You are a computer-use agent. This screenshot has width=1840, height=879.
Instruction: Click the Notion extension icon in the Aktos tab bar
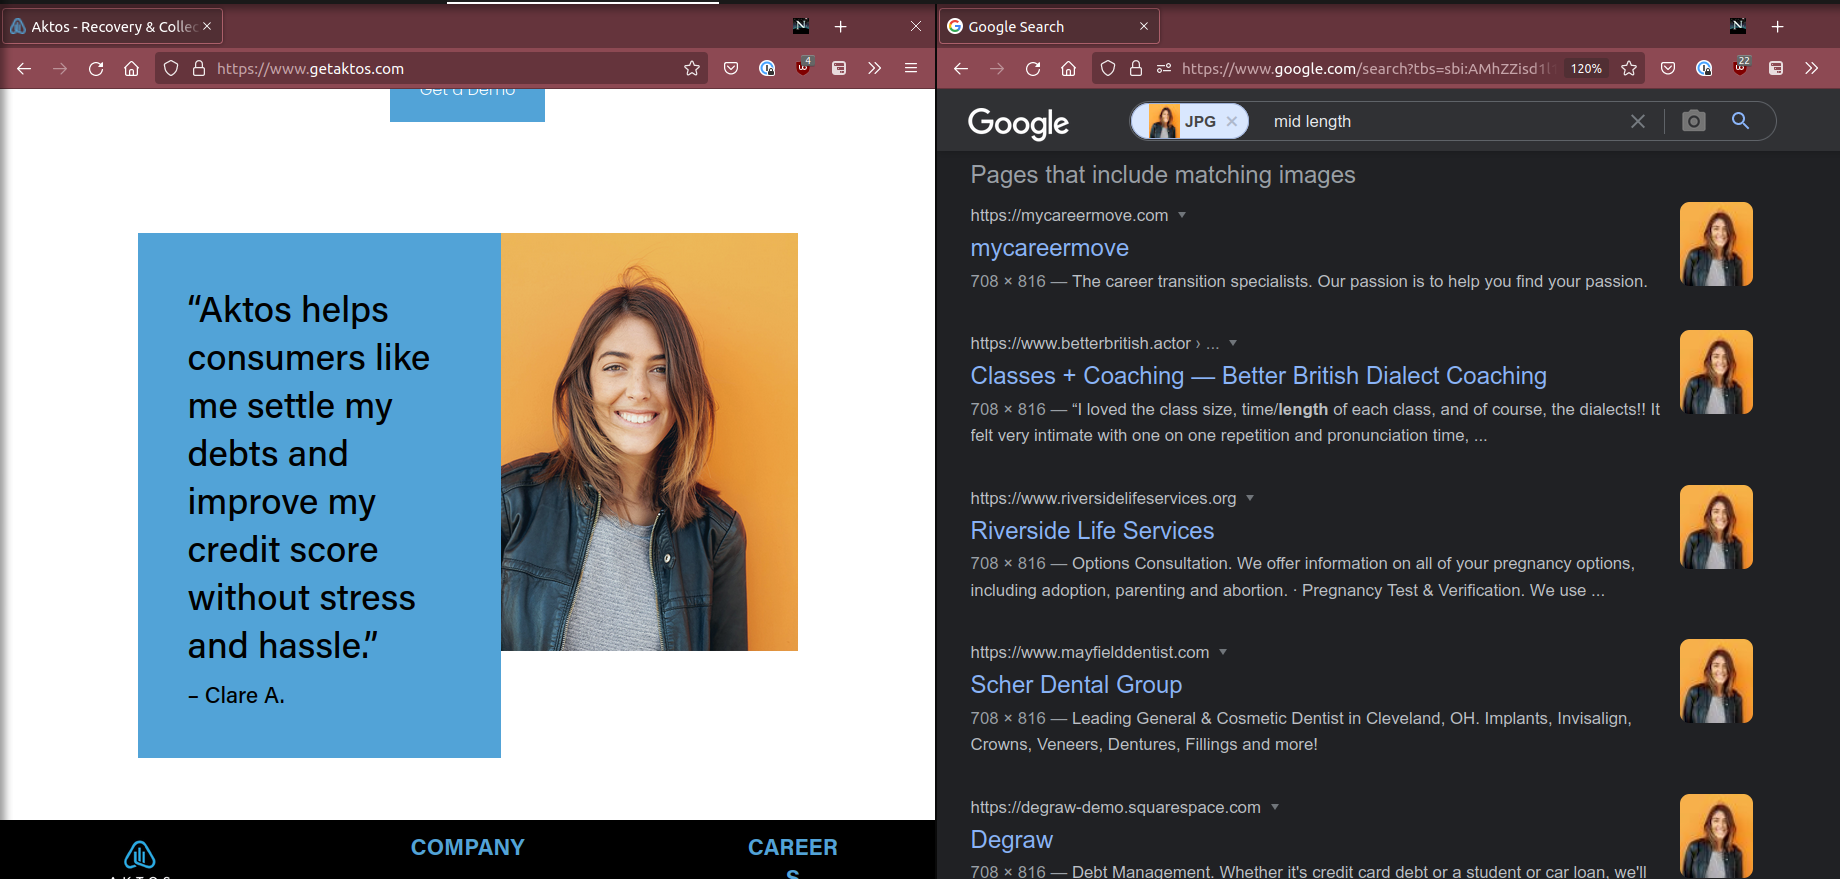801,26
